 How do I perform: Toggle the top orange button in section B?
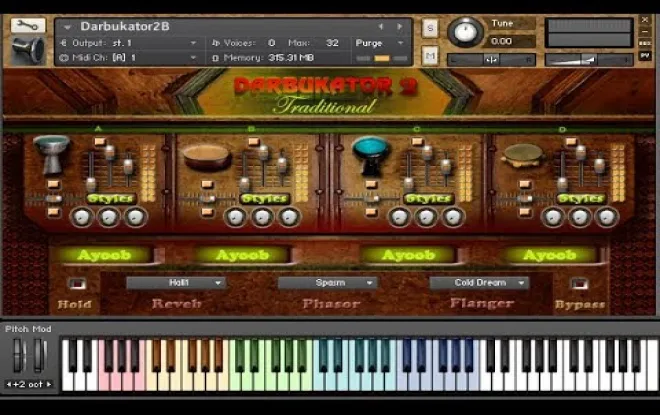coord(253,141)
